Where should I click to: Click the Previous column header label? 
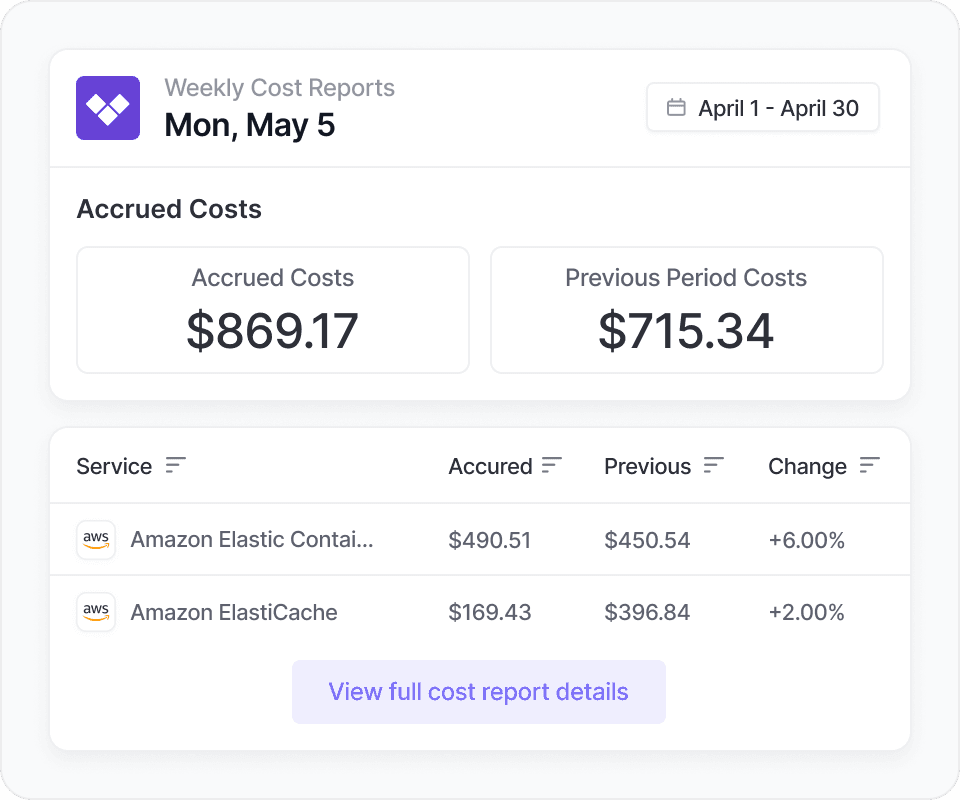click(647, 466)
